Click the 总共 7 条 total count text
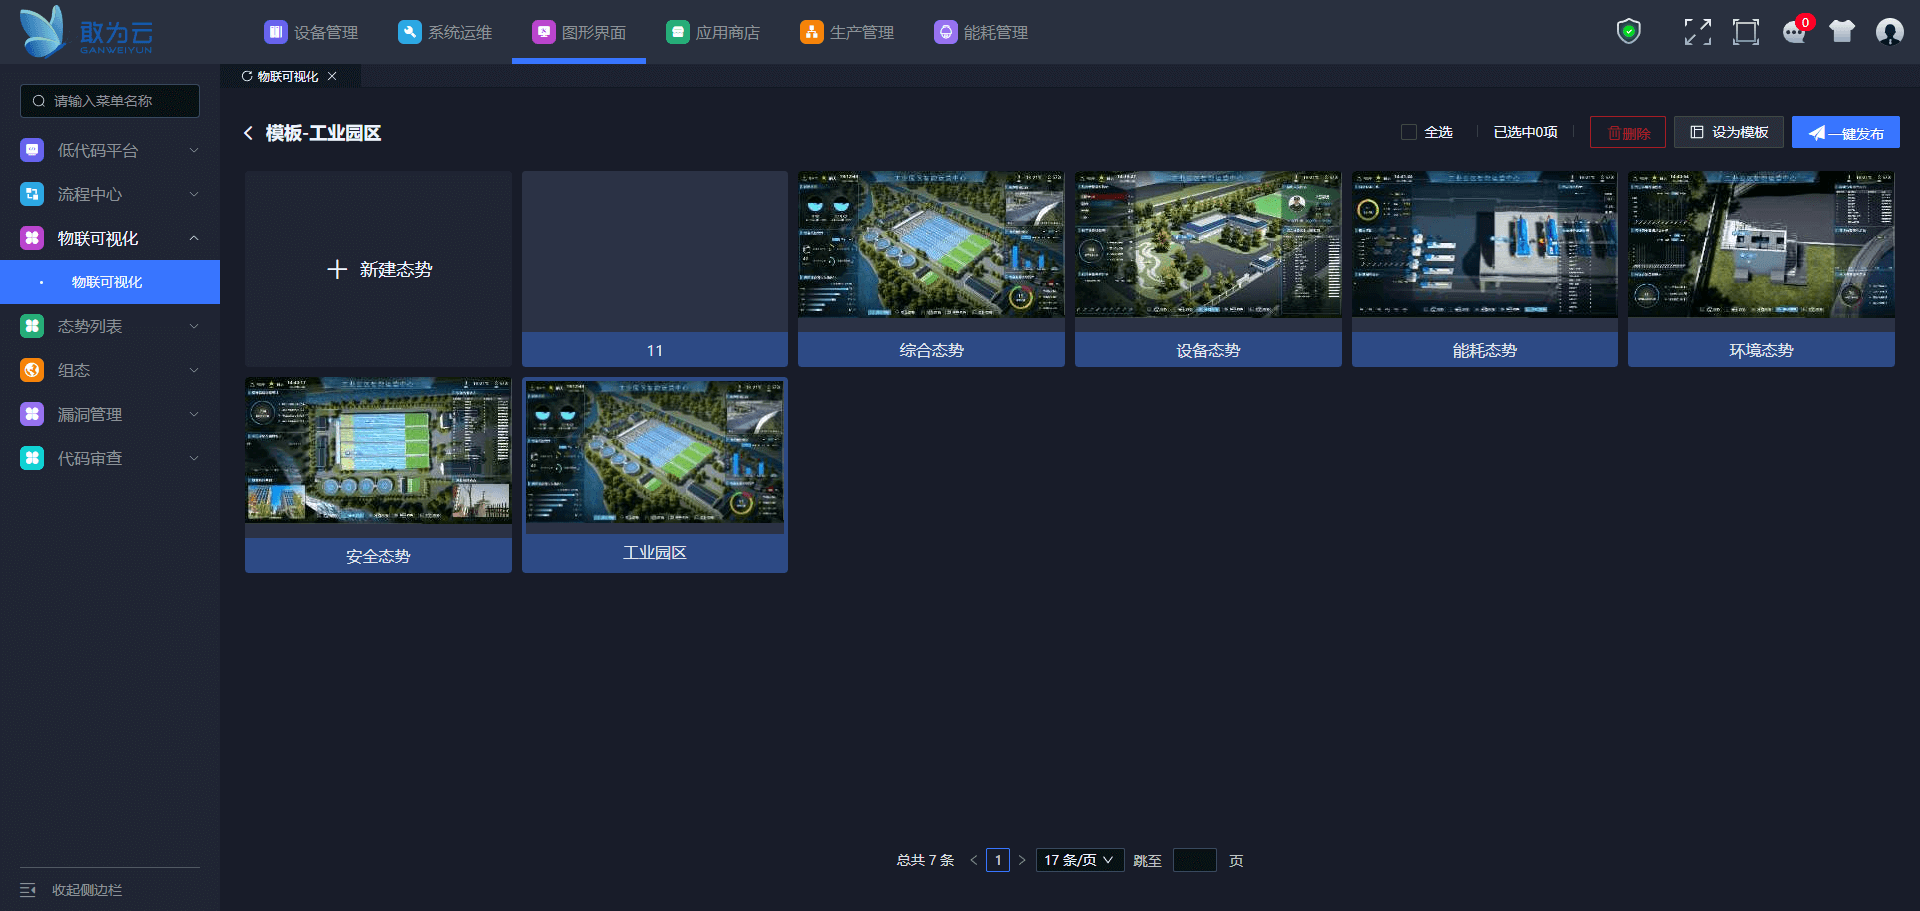The width and height of the screenshot is (1920, 911). coord(926,860)
